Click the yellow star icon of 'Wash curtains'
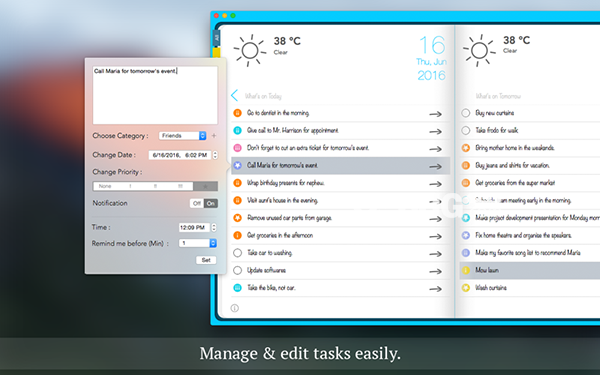 point(466,288)
